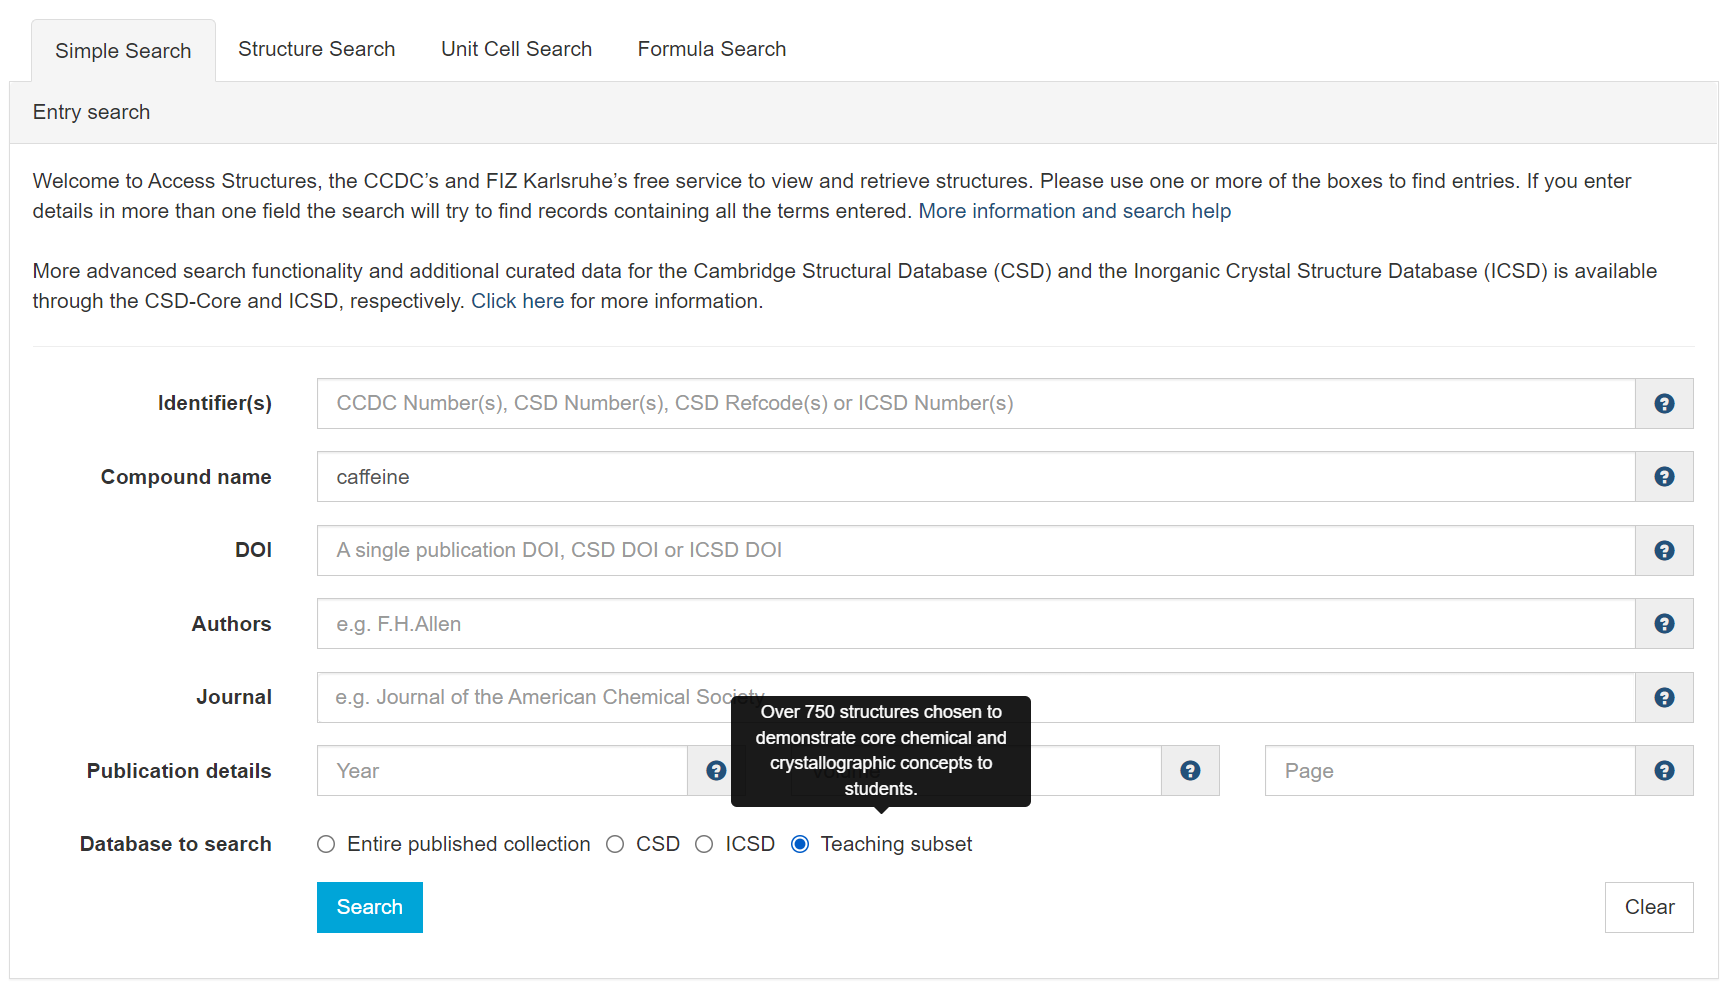This screenshot has width=1731, height=991.
Task: Choose the CSD database option
Action: point(615,845)
